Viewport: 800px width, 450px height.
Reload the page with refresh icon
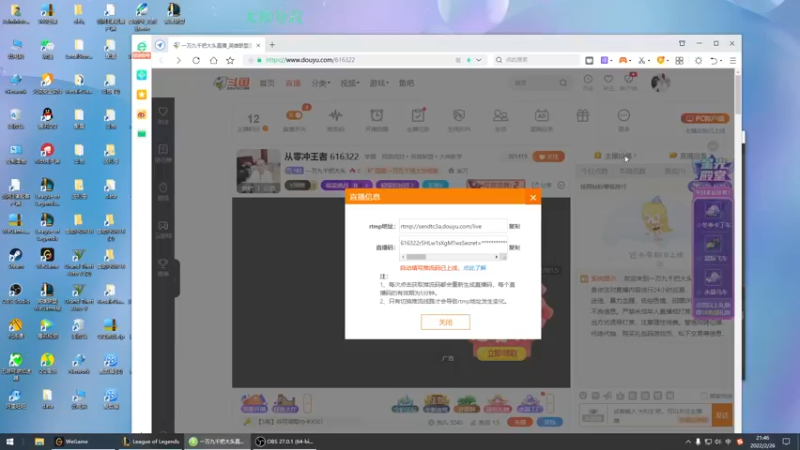click(196, 60)
